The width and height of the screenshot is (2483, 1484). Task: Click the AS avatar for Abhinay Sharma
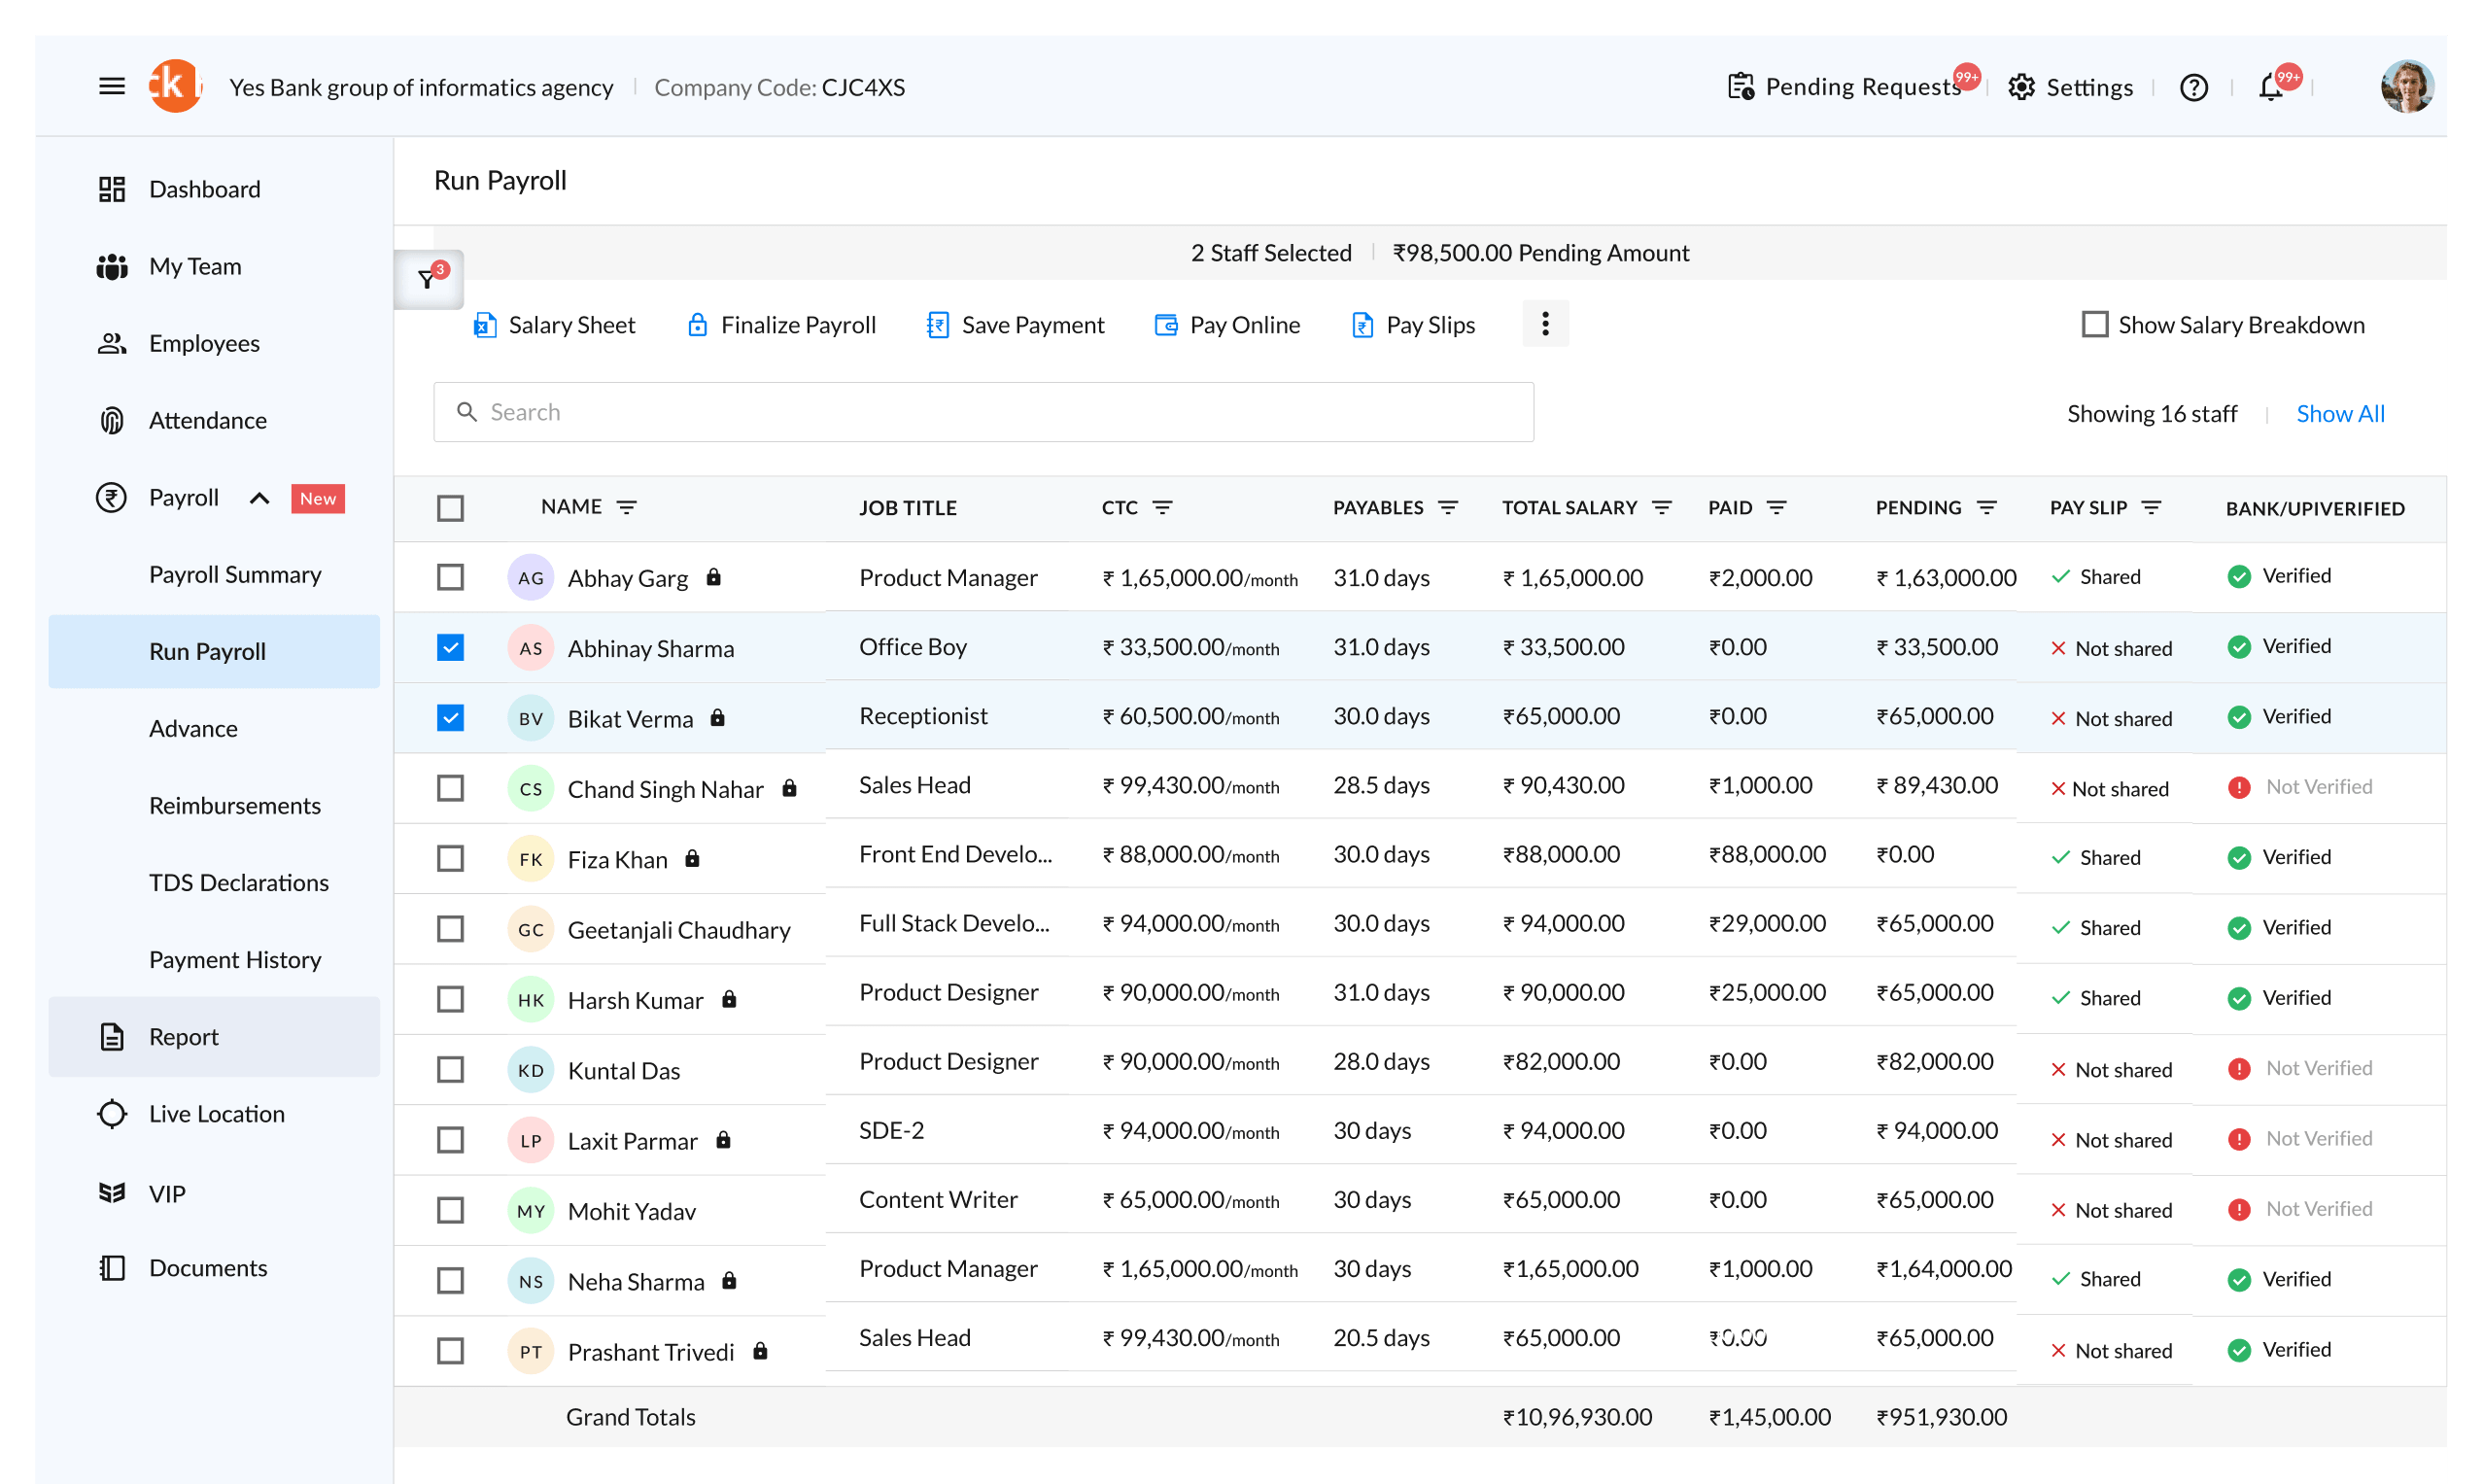pyautogui.click(x=531, y=648)
